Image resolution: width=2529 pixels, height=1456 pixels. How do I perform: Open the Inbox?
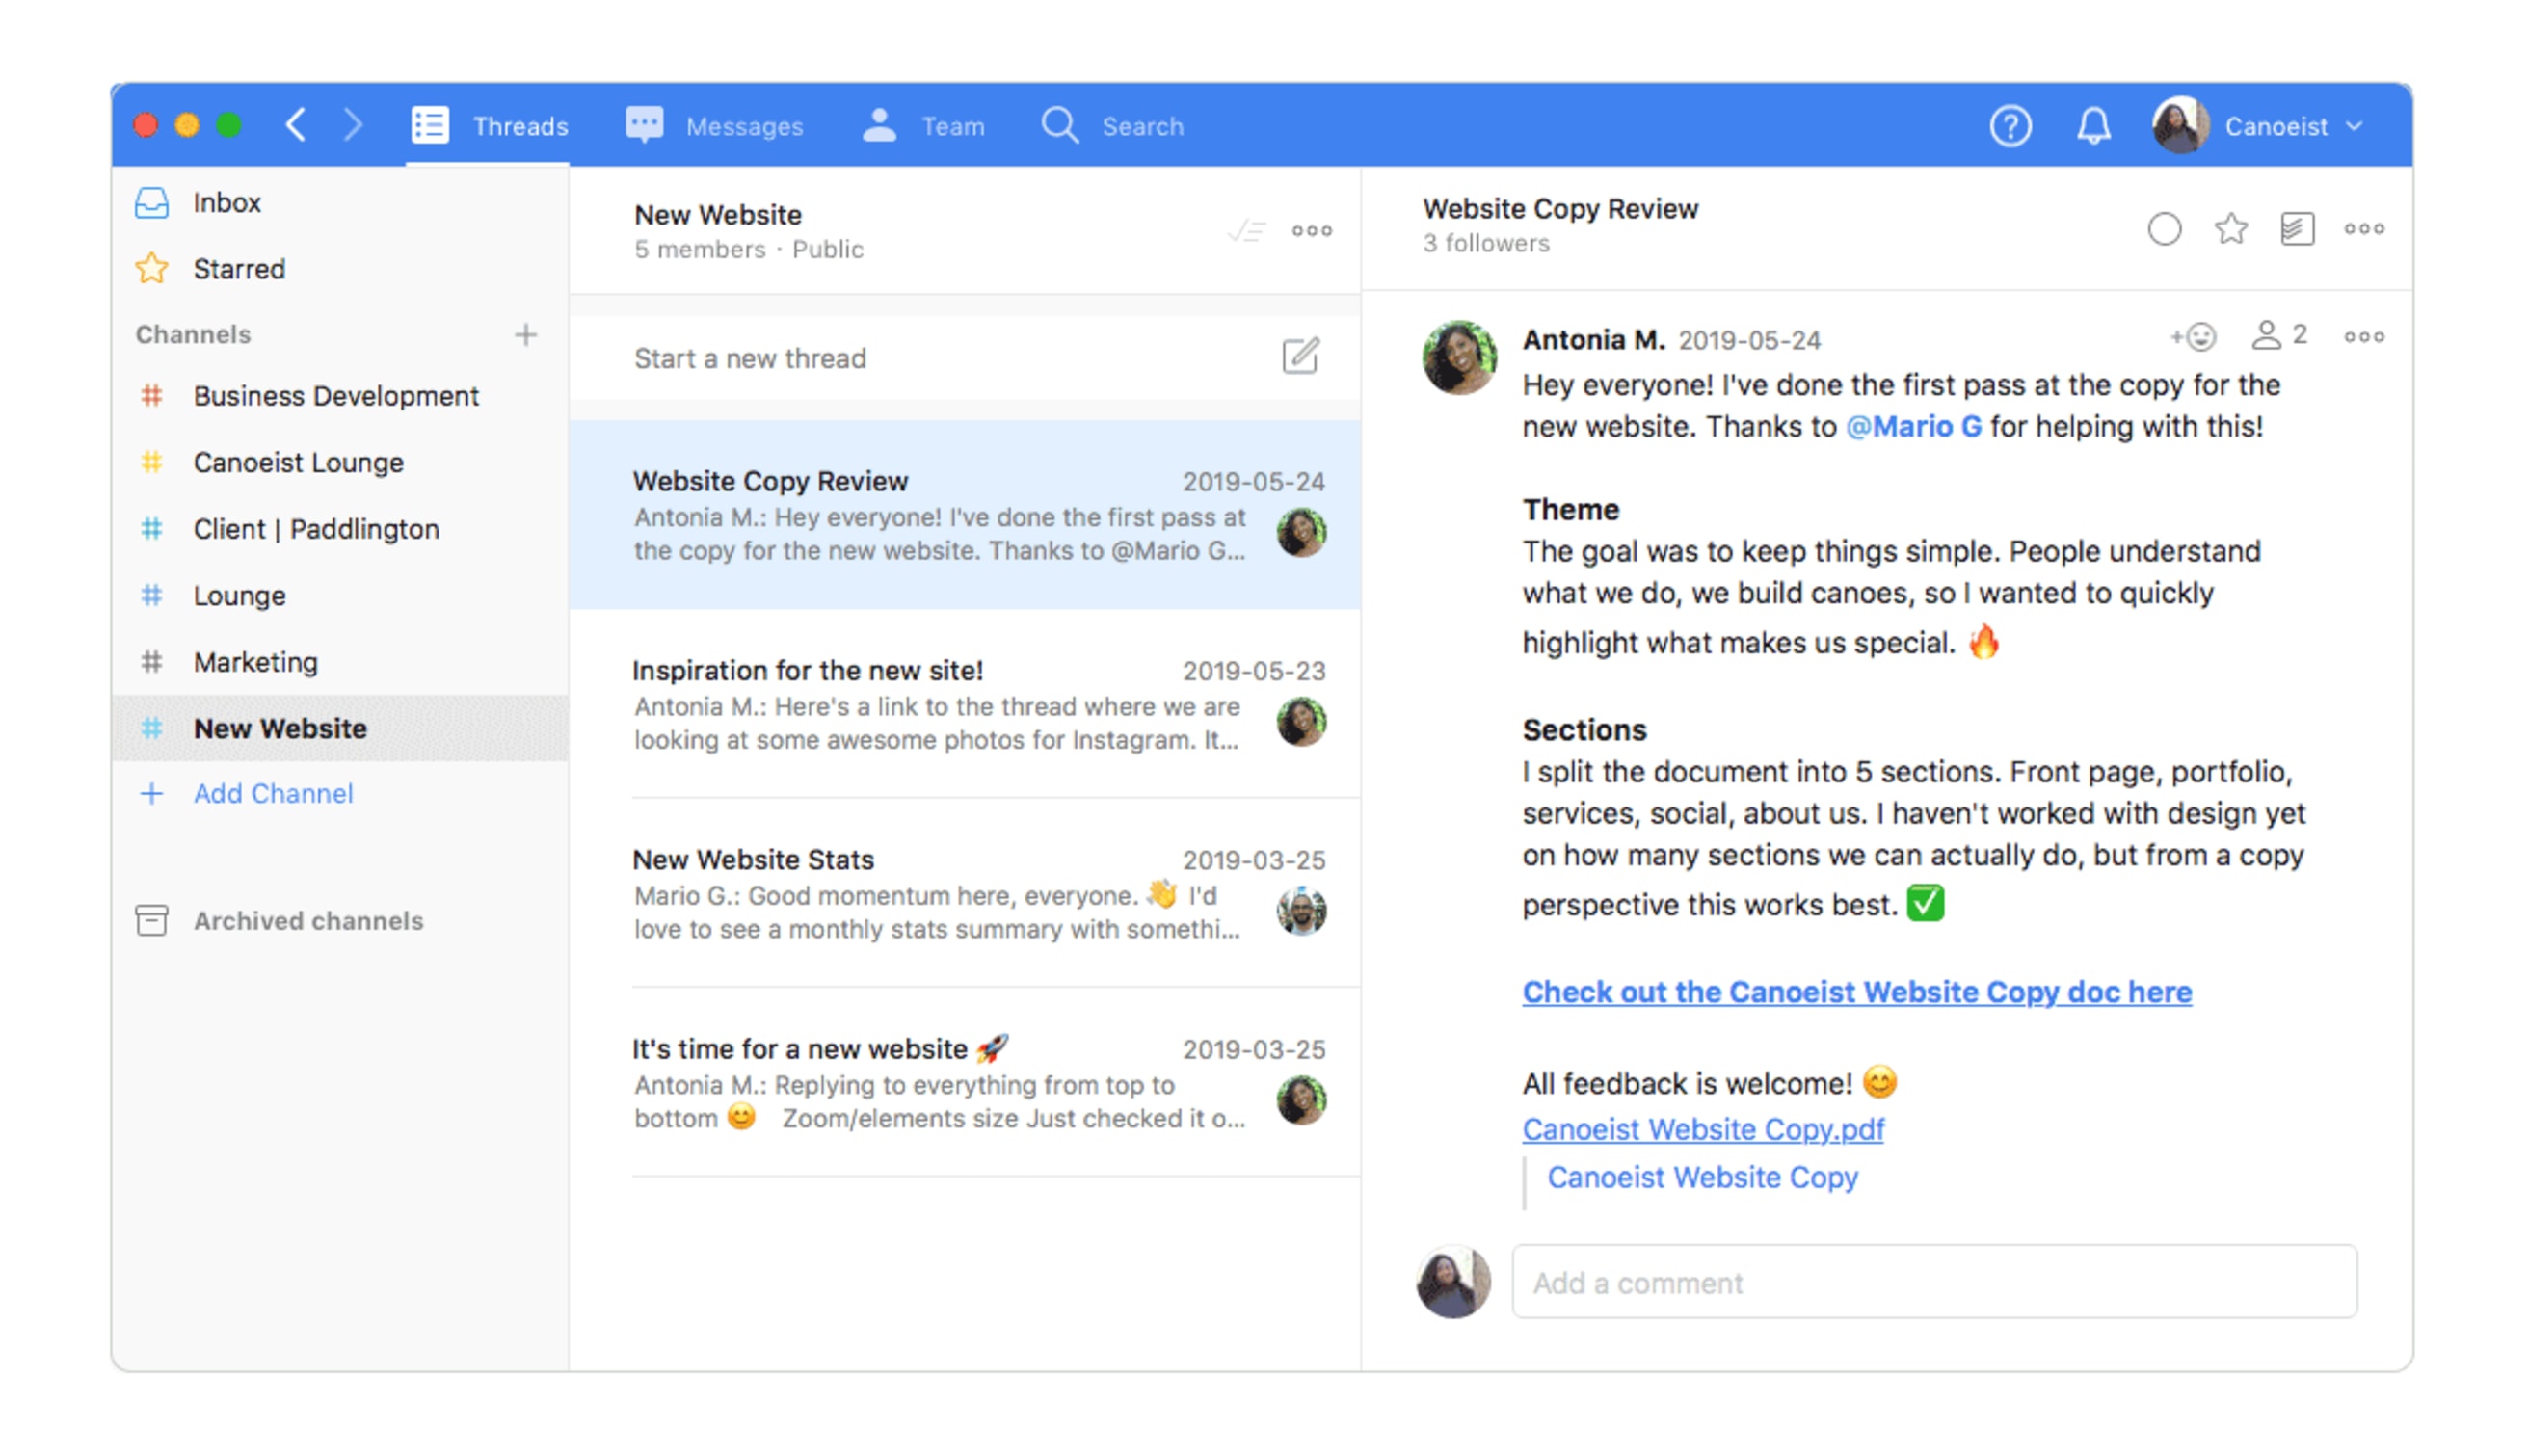click(227, 202)
